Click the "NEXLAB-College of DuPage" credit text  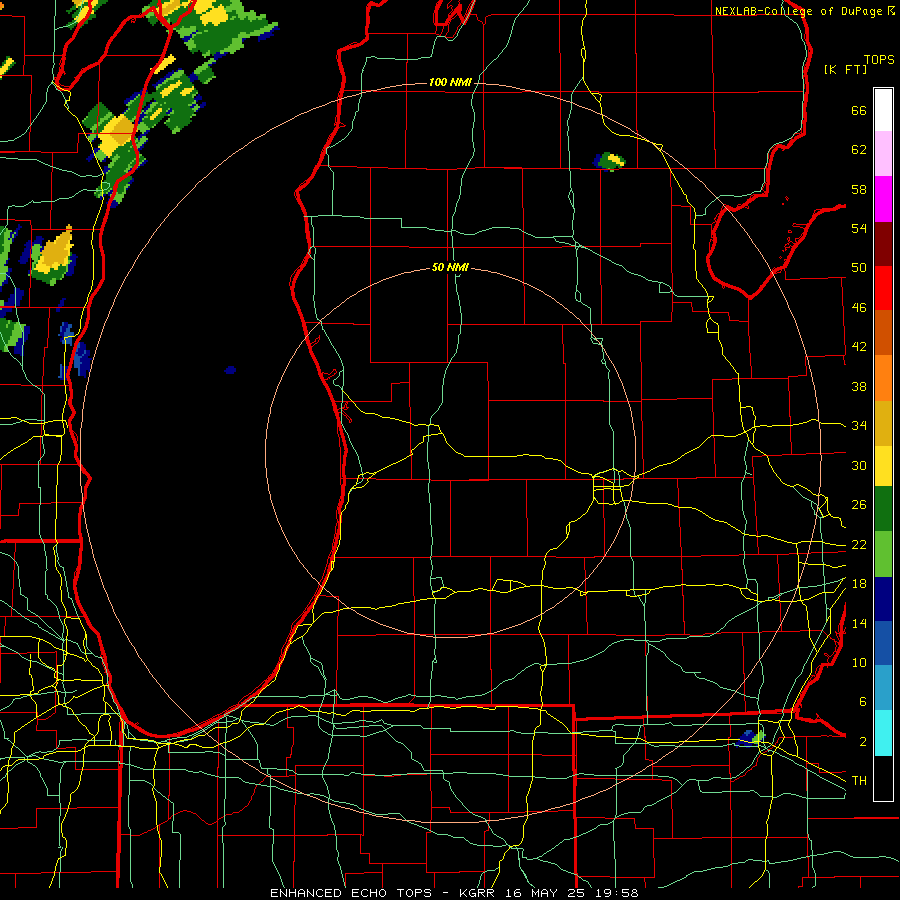tap(799, 11)
